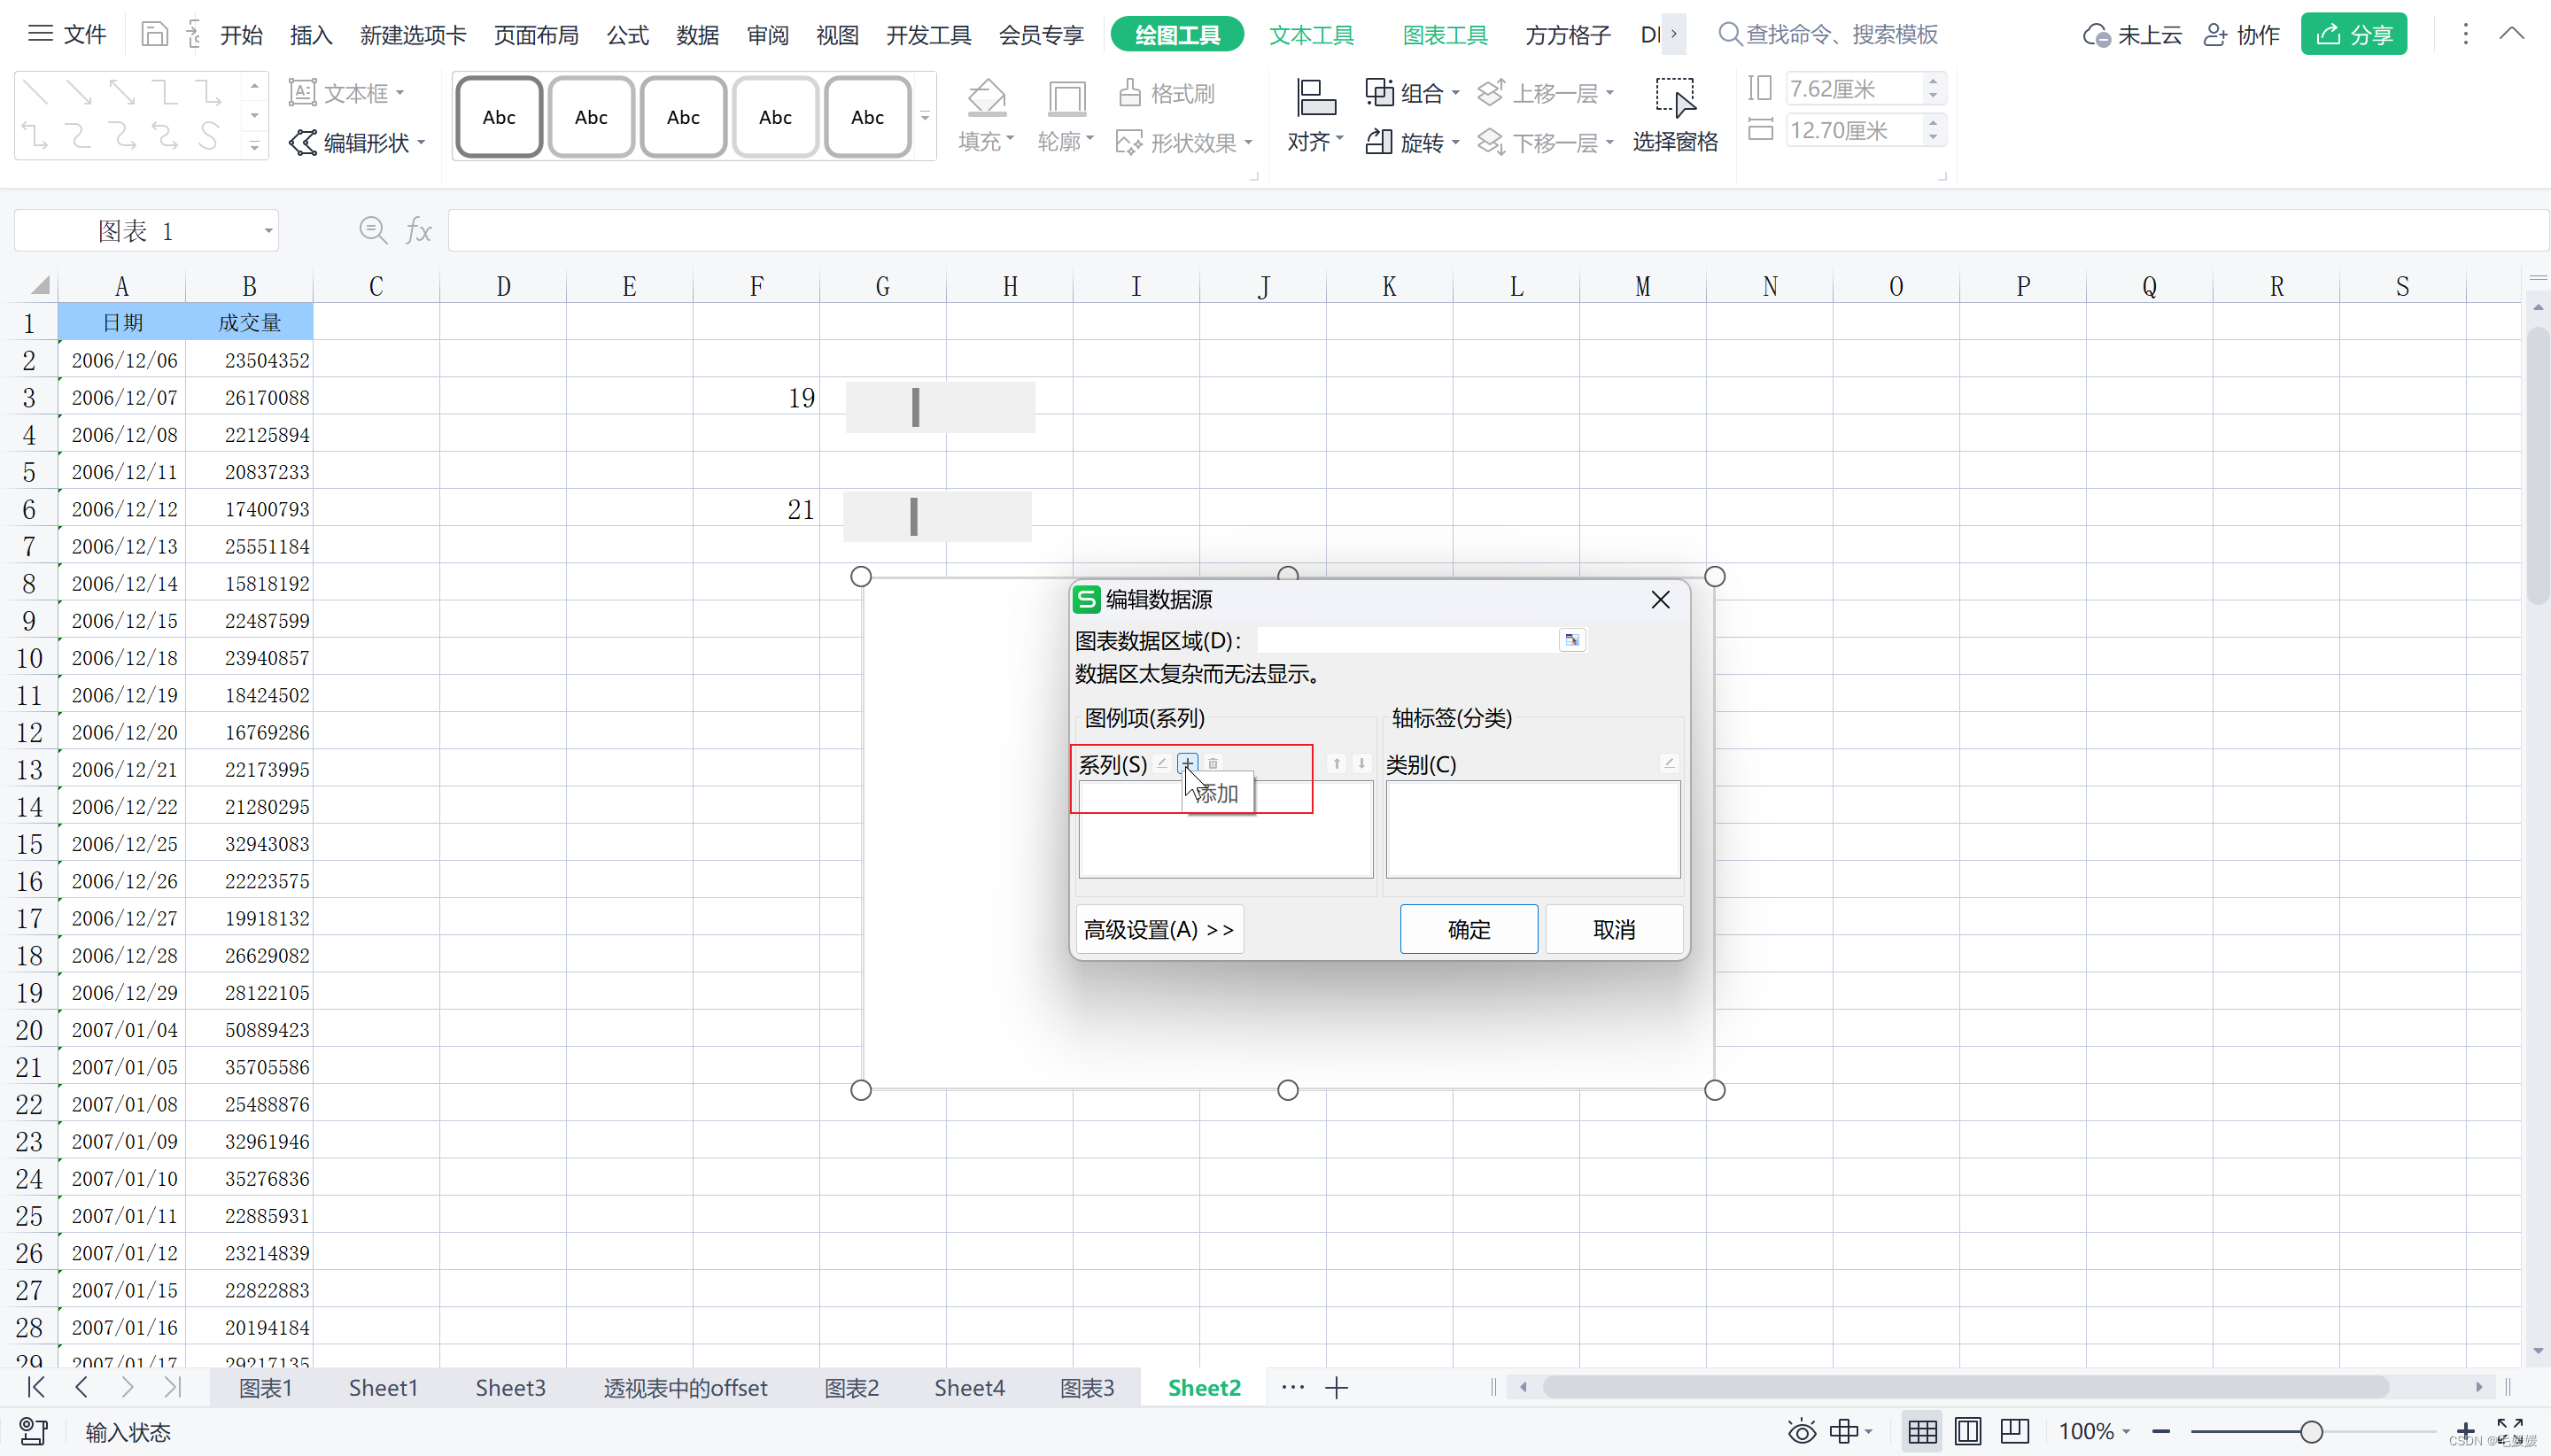
Task: Click the zoom slider handle in the status bar
Action: pyautogui.click(x=2311, y=1432)
